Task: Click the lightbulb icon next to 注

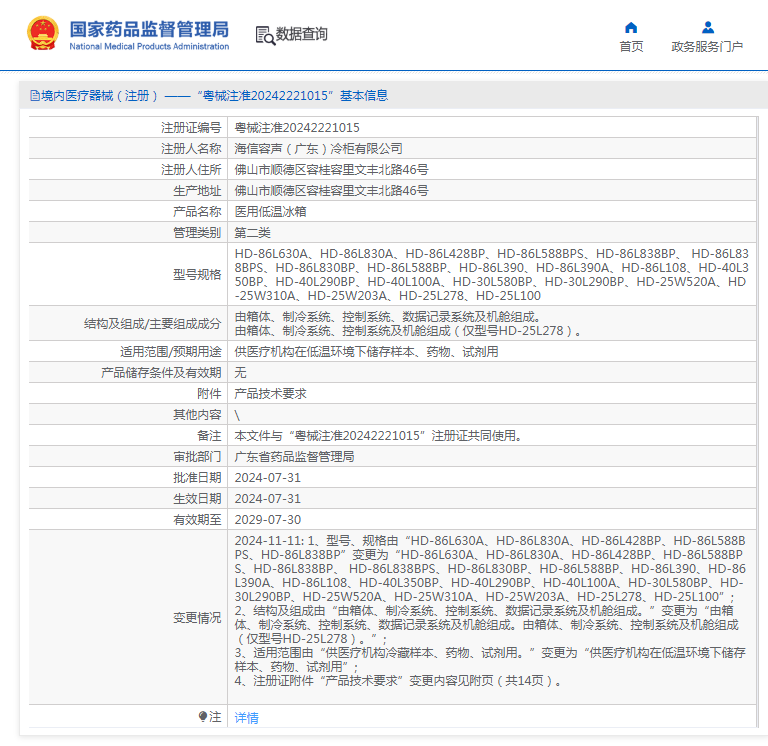Action: click(203, 717)
